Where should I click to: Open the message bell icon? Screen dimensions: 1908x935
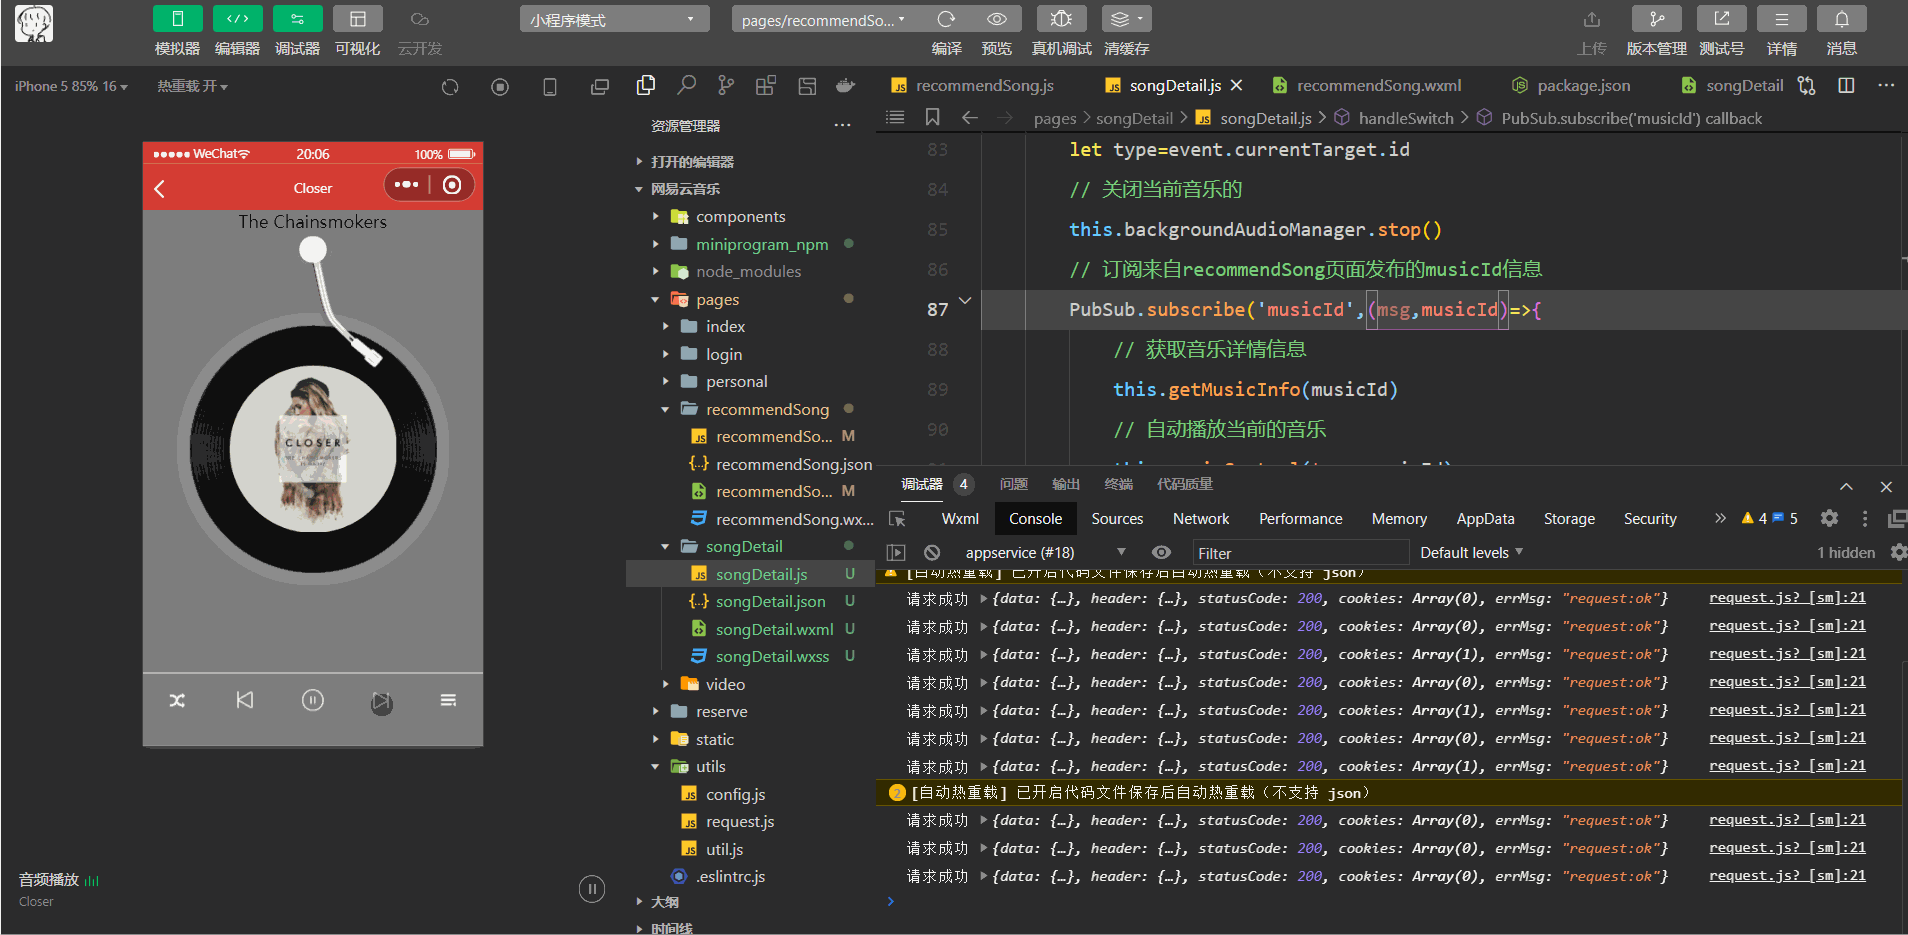(x=1841, y=19)
